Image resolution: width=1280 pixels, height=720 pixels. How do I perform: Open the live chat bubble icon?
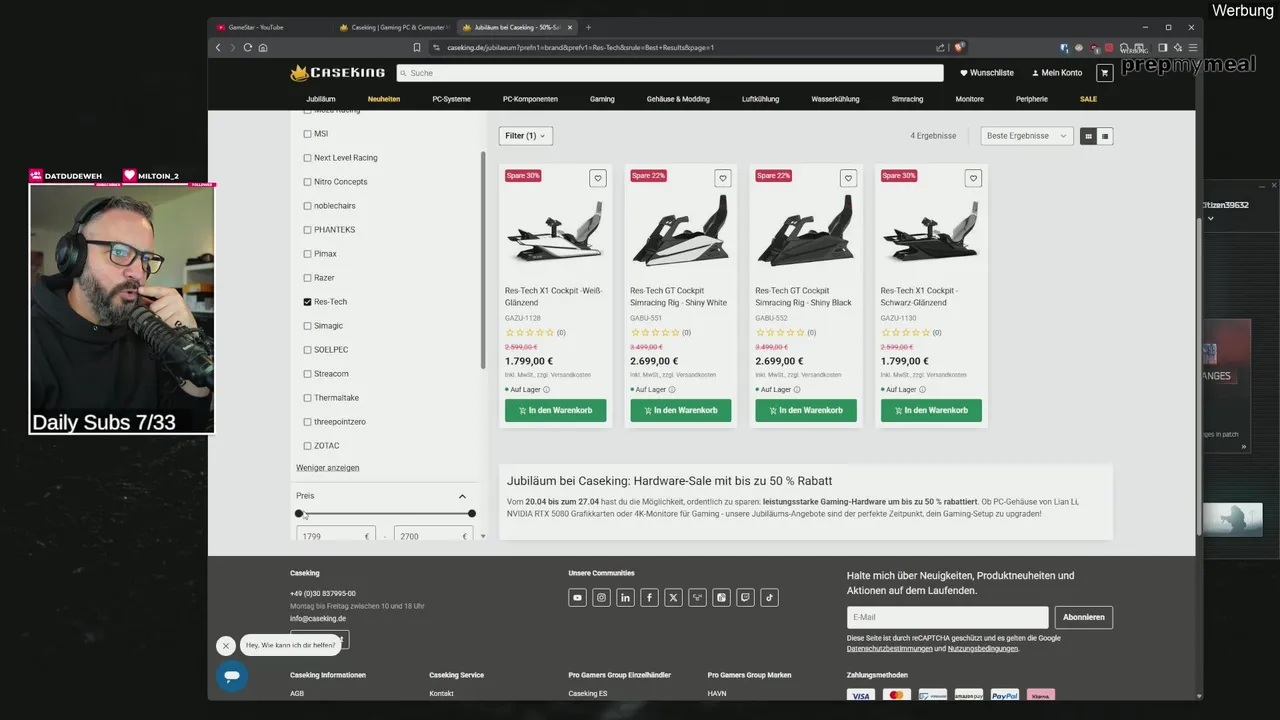click(232, 676)
